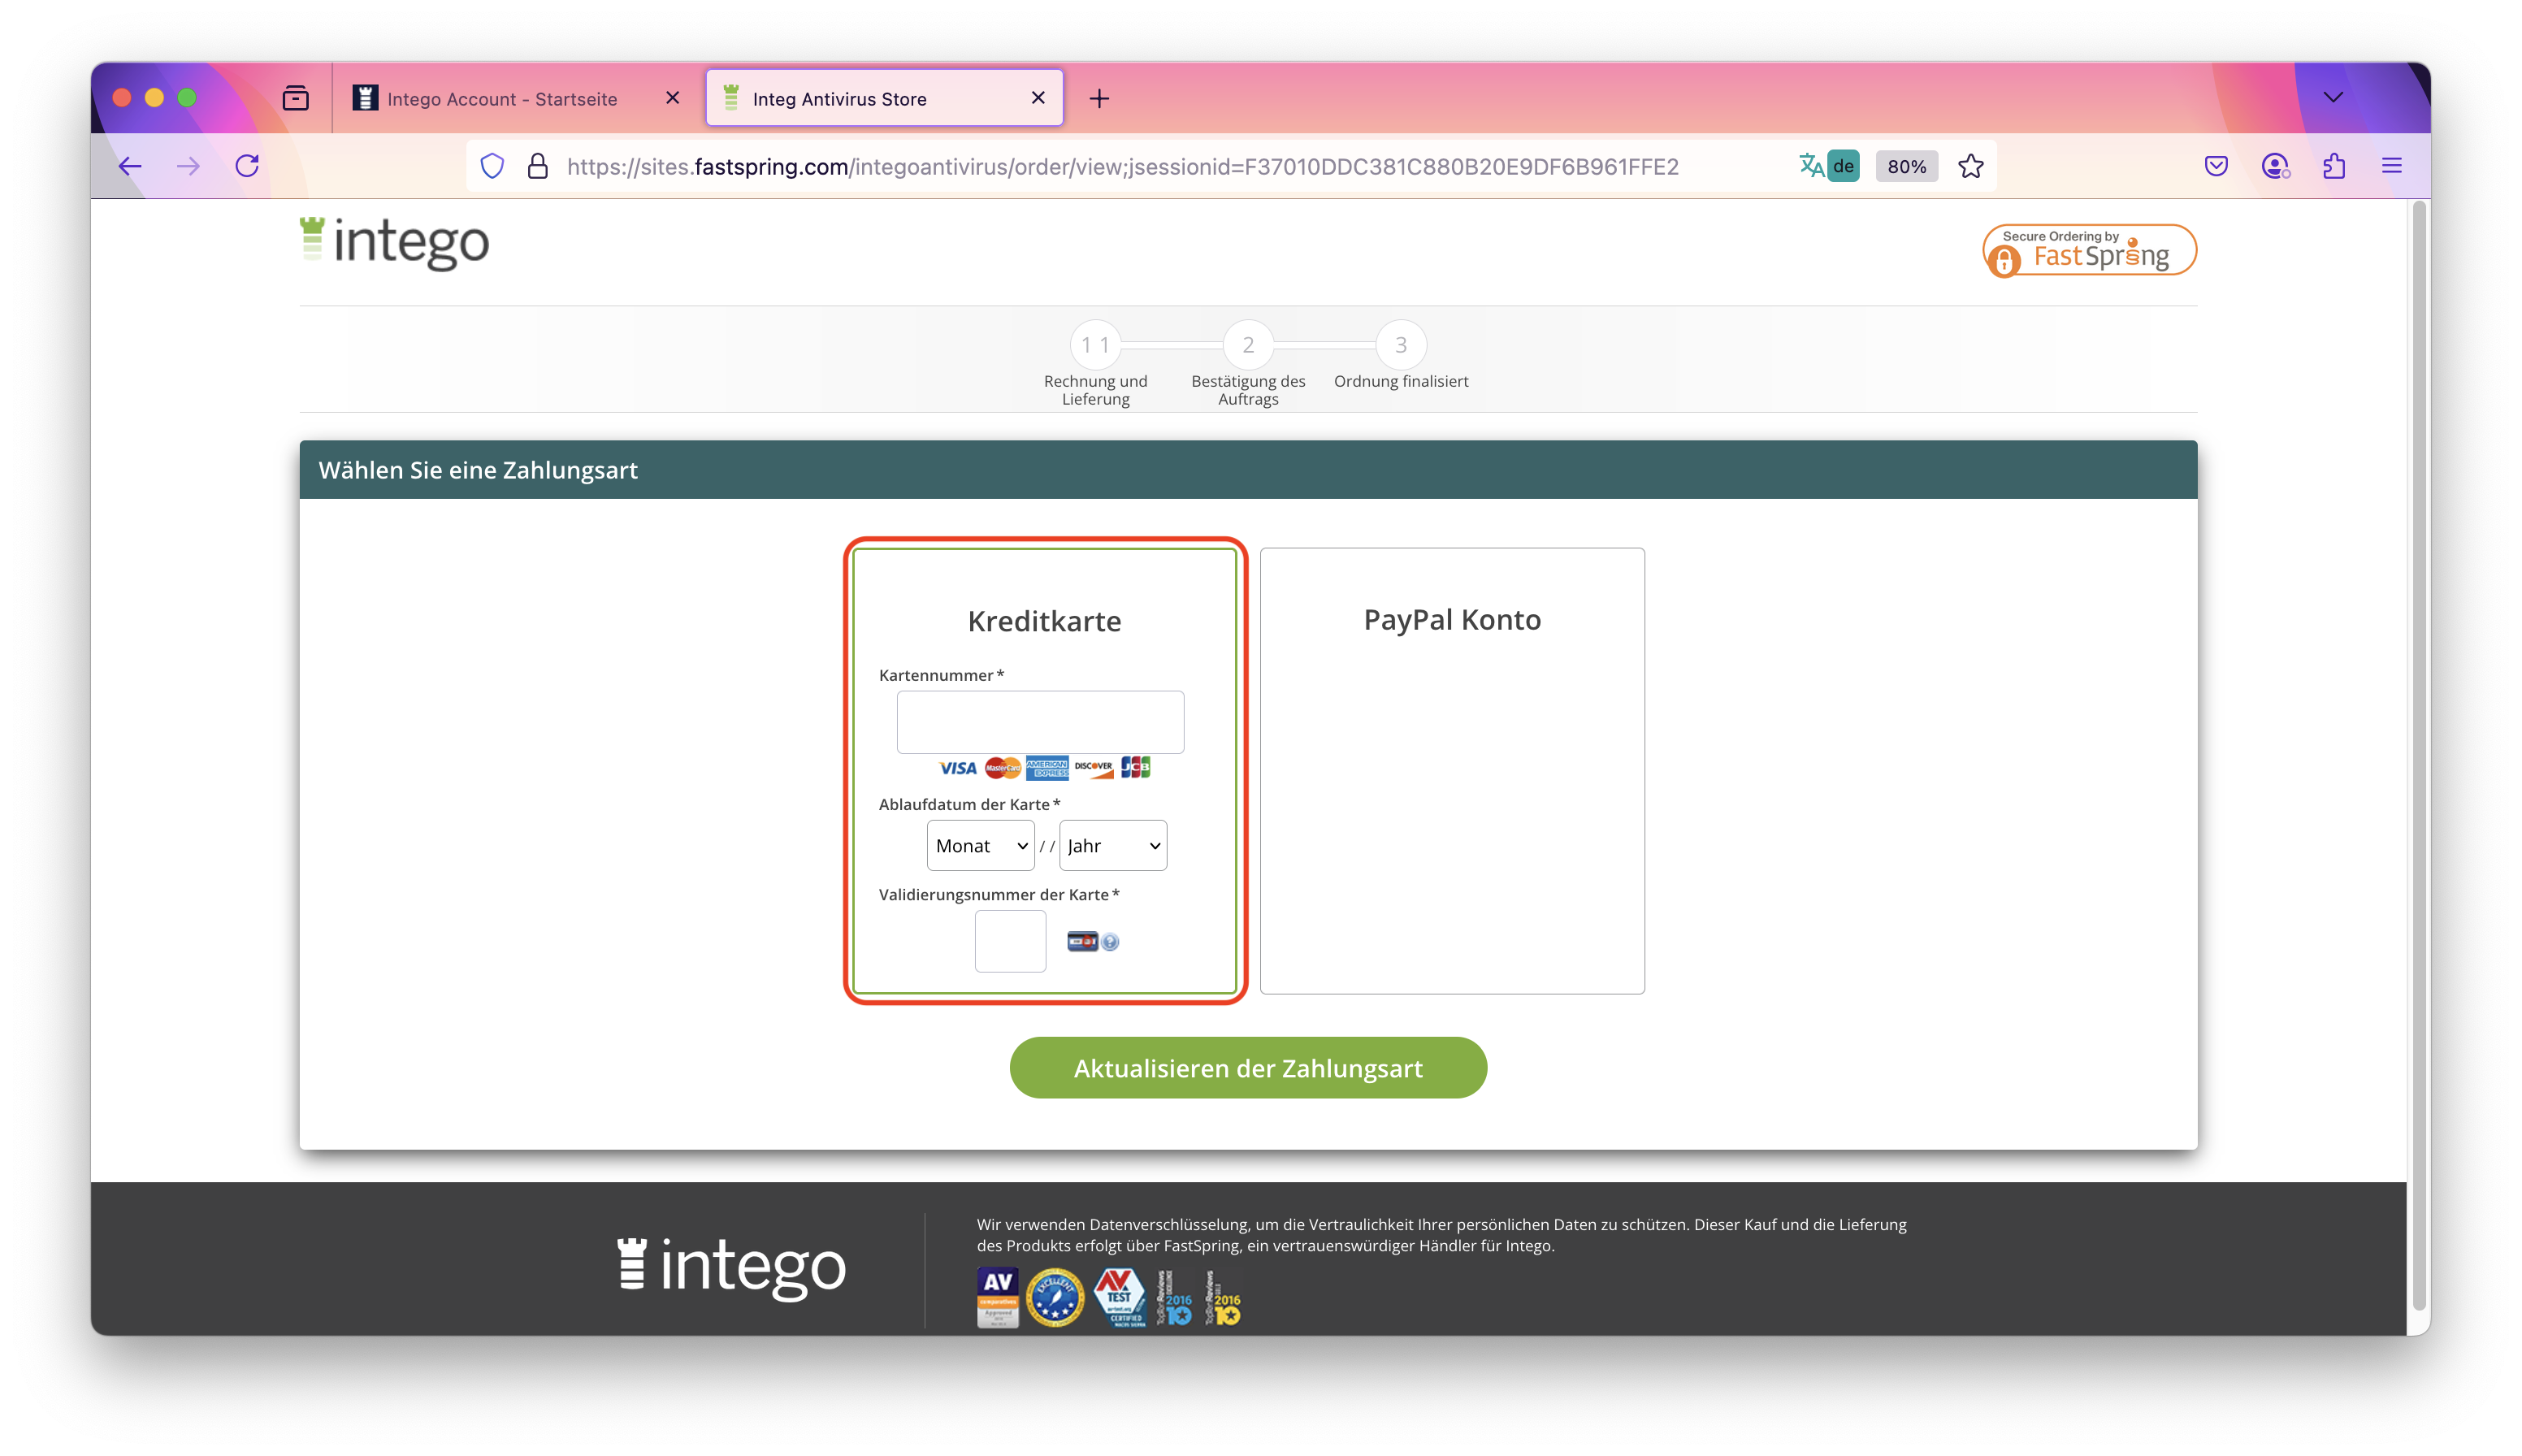Click the American Express logo

pos(1047,768)
